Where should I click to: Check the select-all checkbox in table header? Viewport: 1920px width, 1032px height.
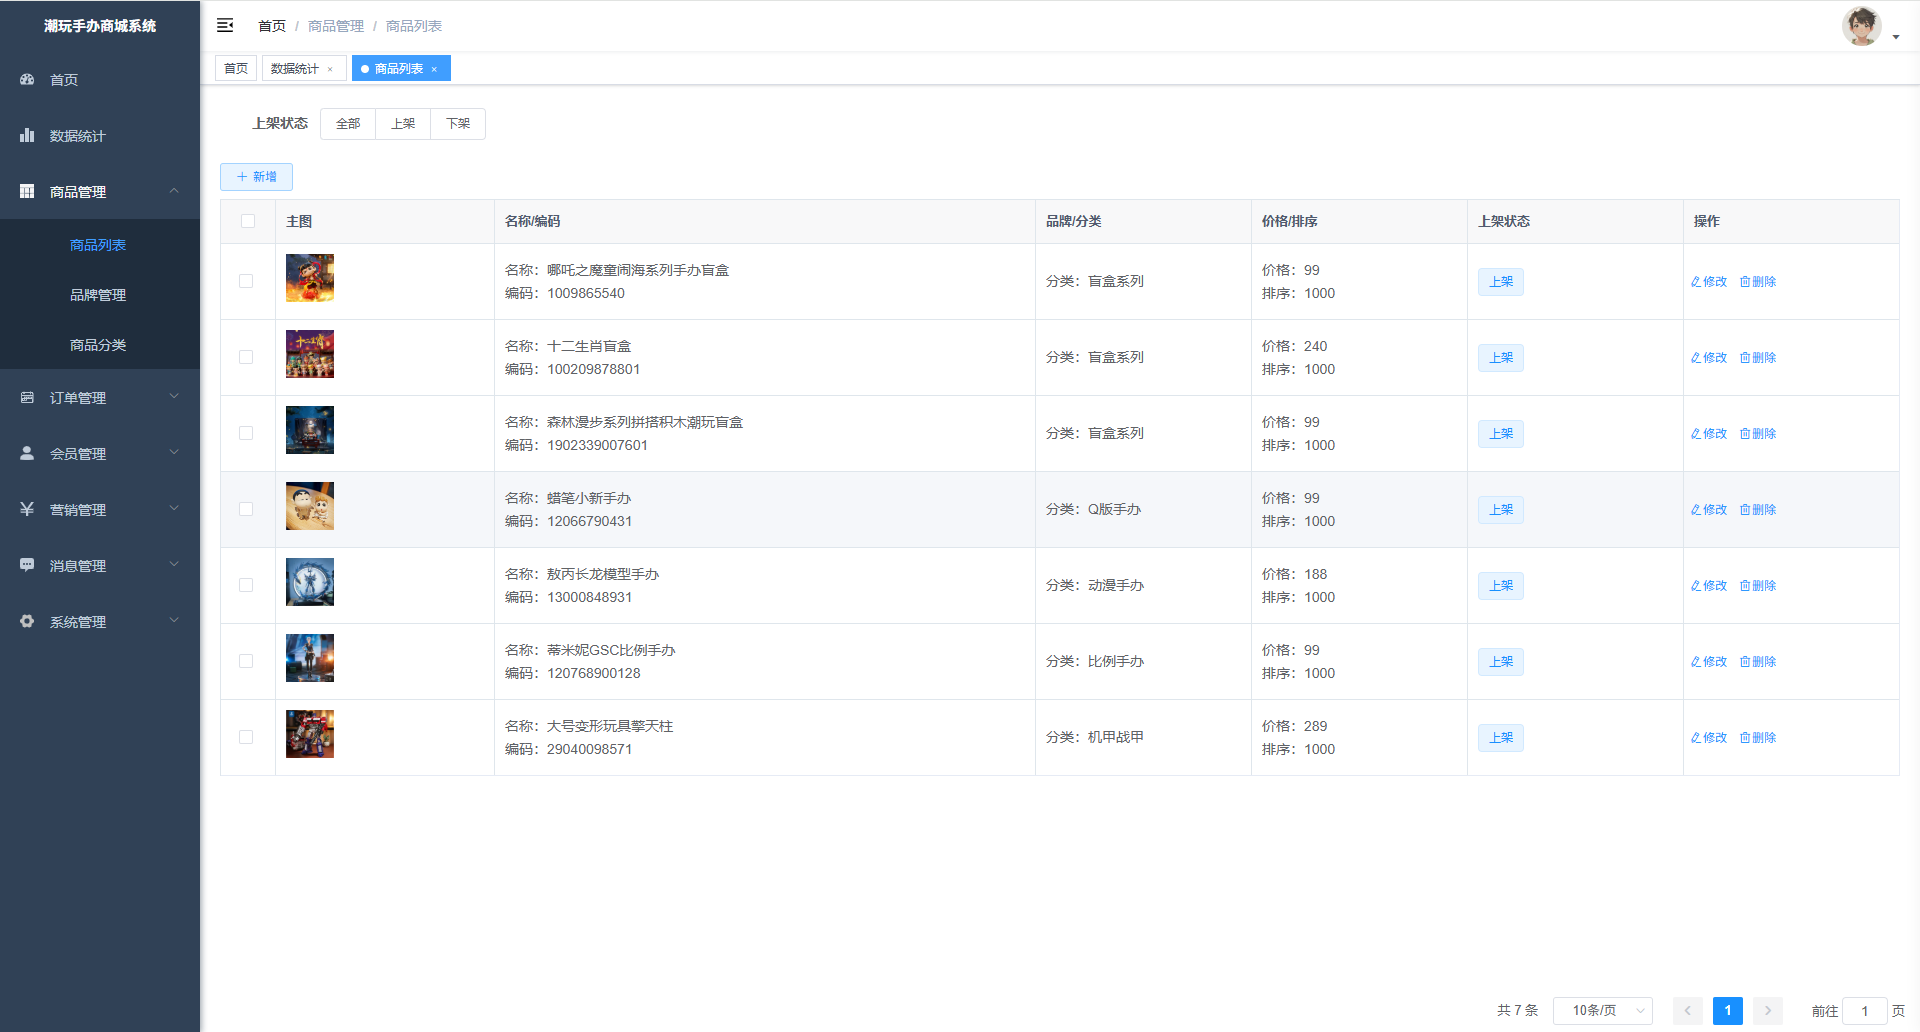click(248, 221)
